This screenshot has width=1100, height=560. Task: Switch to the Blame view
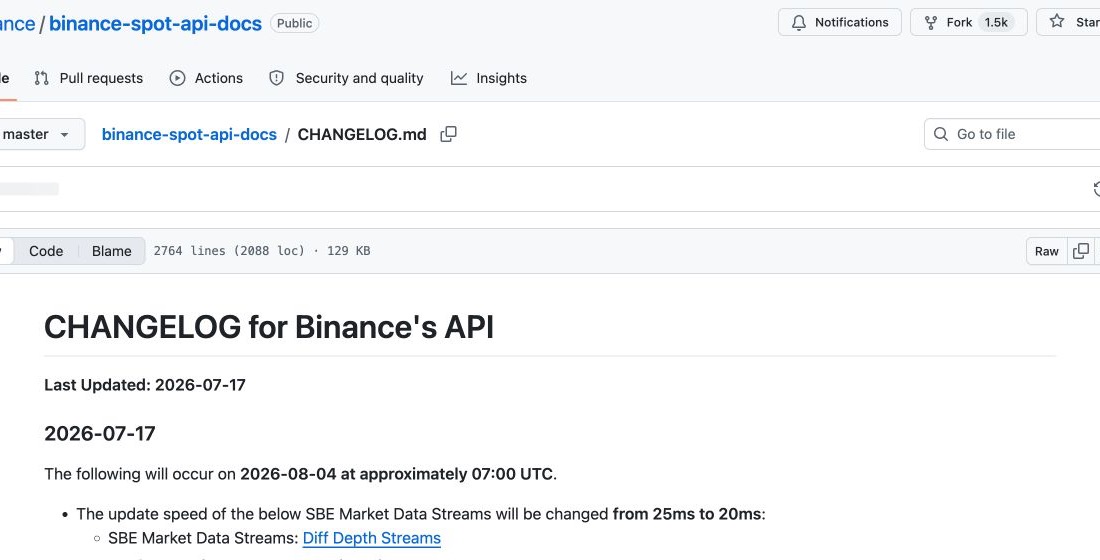[112, 251]
